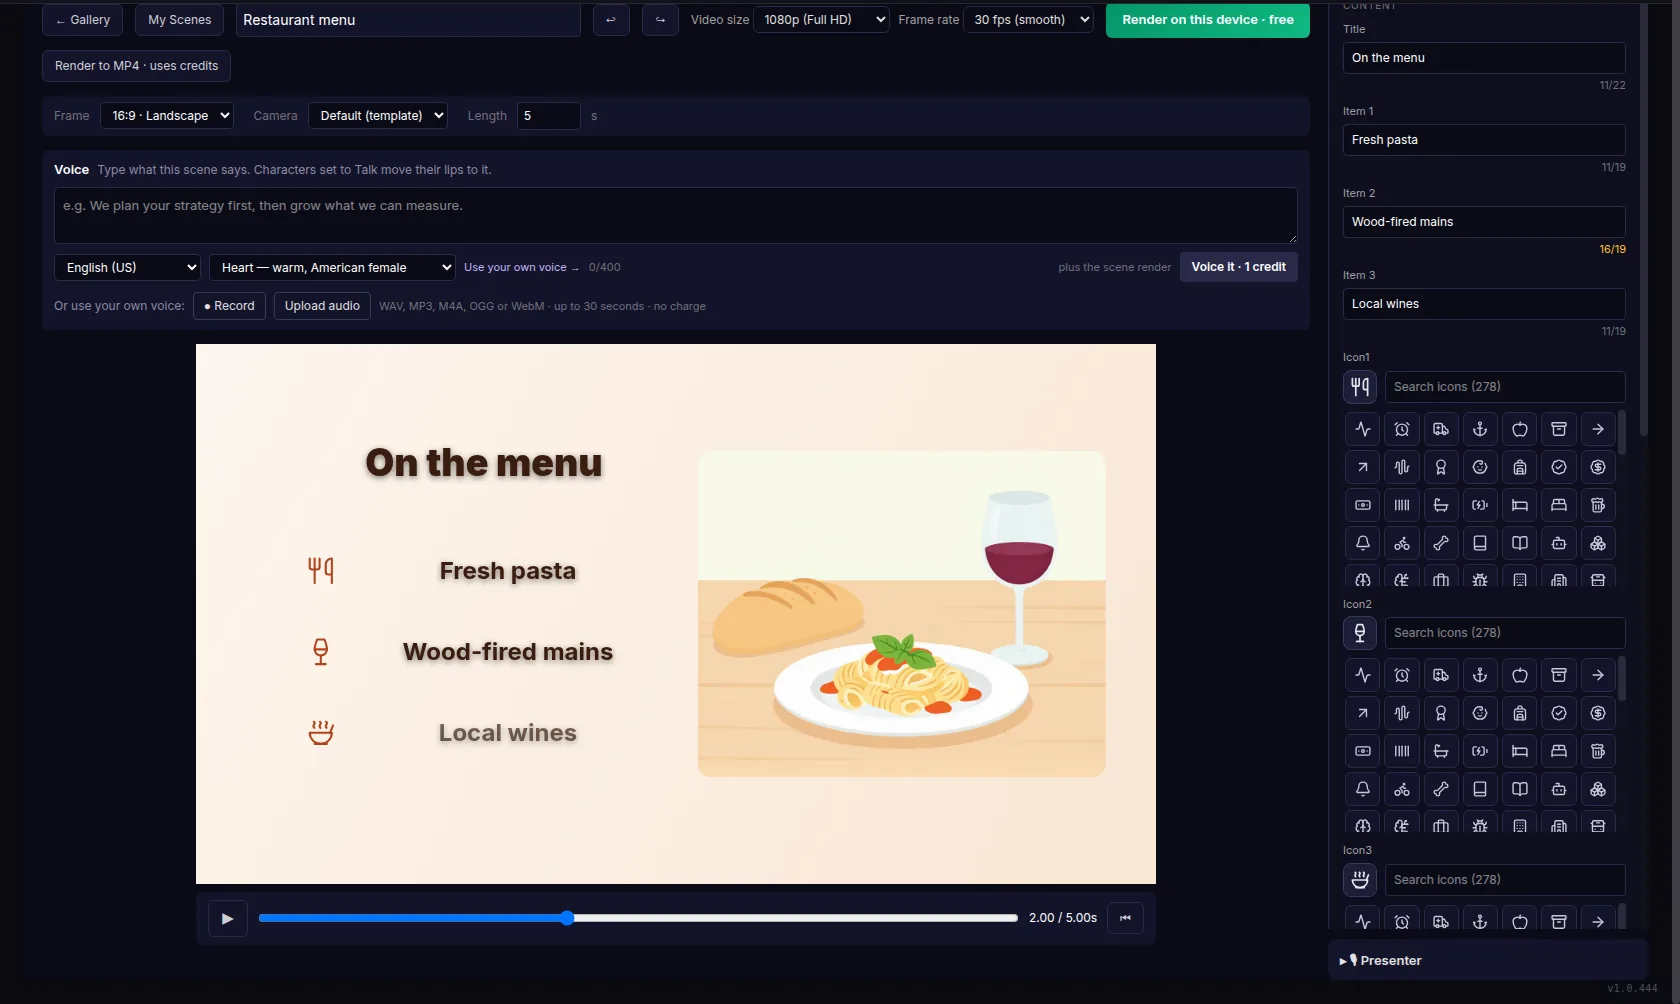Click Voice it 1 credit button
This screenshot has width=1680, height=1004.
click(x=1239, y=267)
